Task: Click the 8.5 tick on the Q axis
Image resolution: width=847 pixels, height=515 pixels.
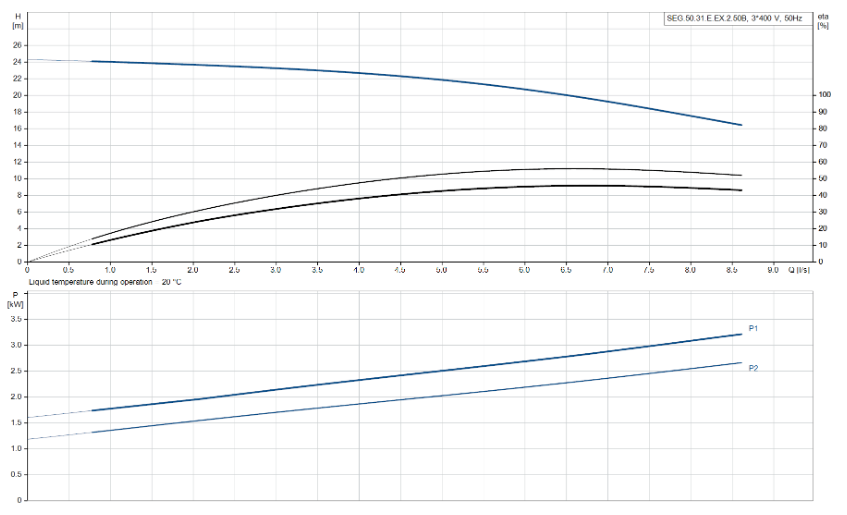Action: tap(732, 270)
